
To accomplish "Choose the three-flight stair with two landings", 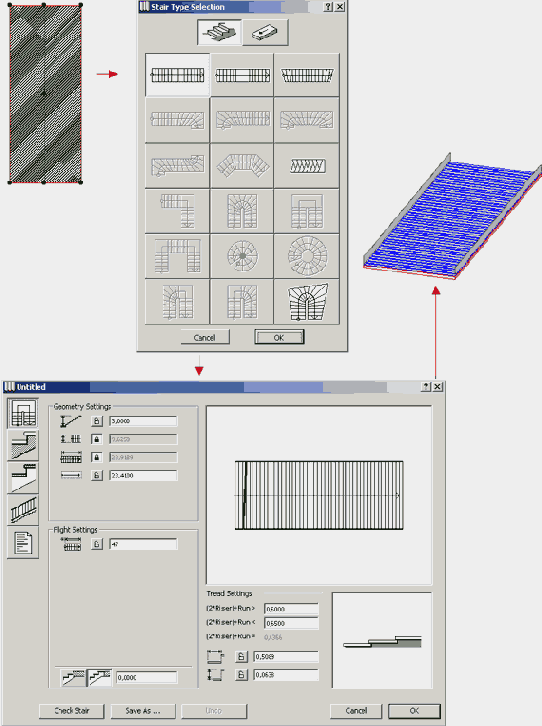I will click(x=177, y=256).
